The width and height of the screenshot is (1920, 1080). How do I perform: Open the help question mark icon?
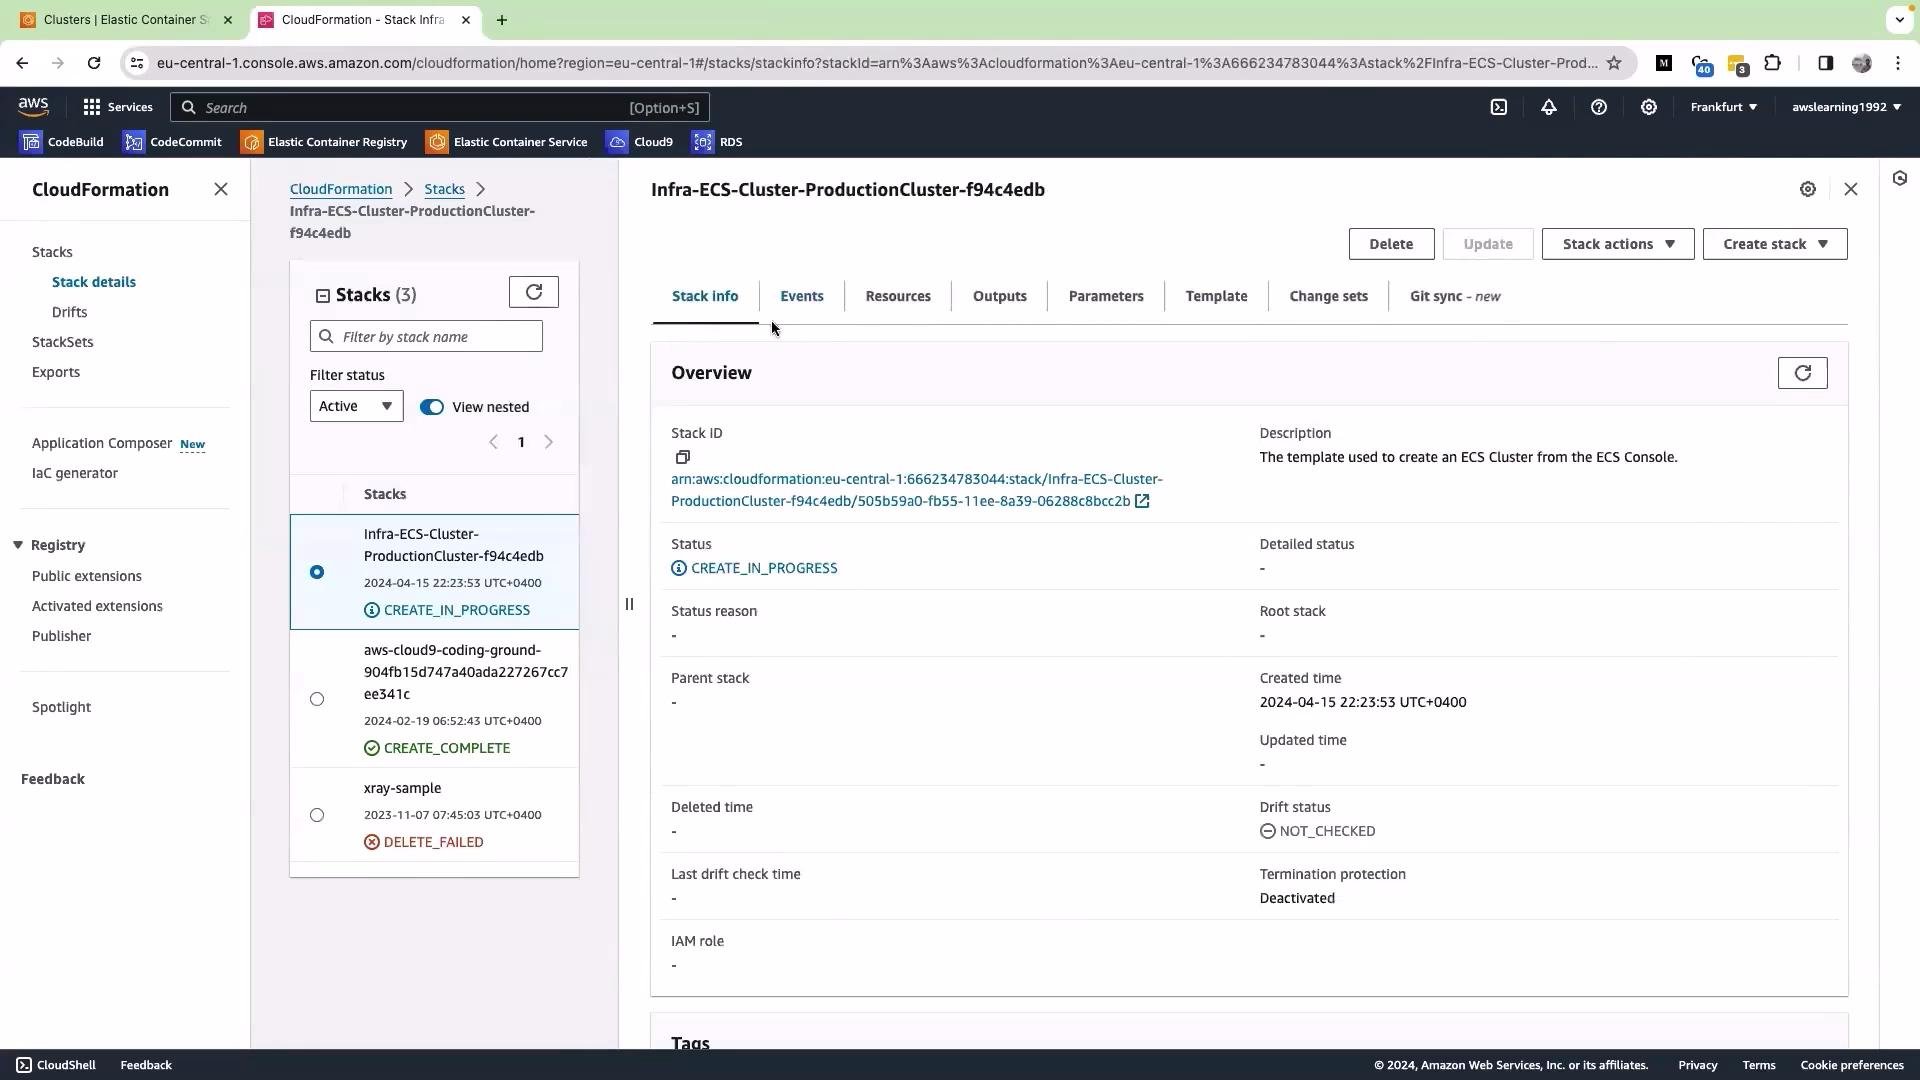[1599, 107]
